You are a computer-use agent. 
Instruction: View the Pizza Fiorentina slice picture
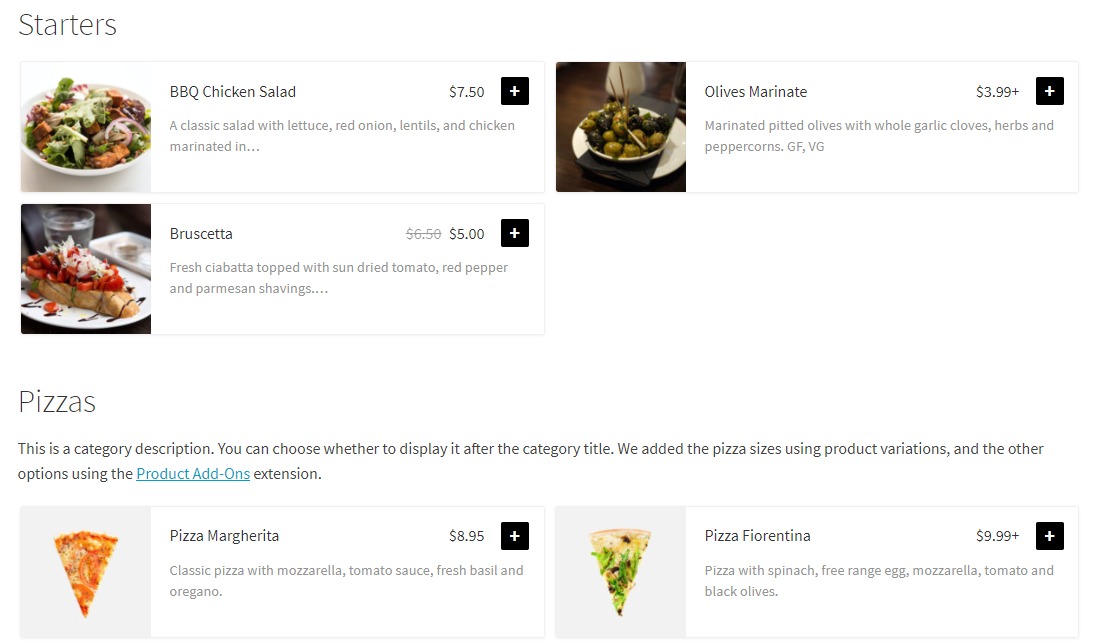621,572
